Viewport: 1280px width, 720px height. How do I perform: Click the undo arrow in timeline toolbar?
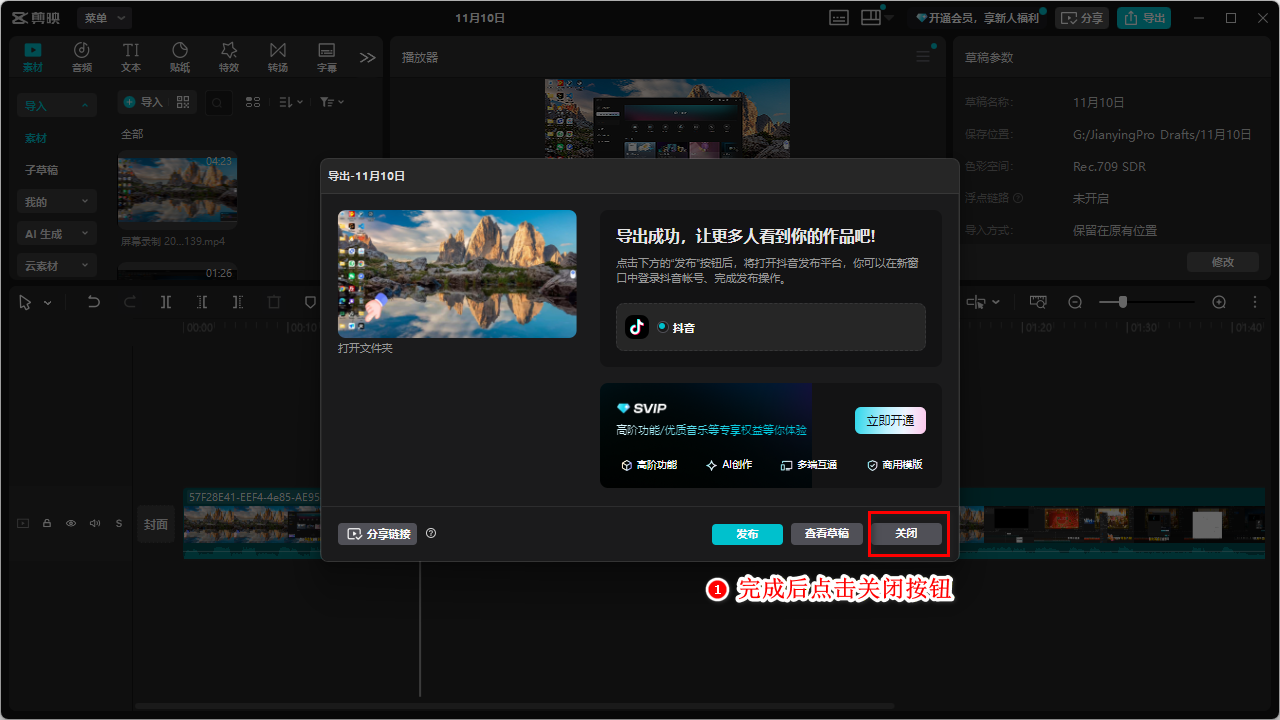pyautogui.click(x=94, y=302)
